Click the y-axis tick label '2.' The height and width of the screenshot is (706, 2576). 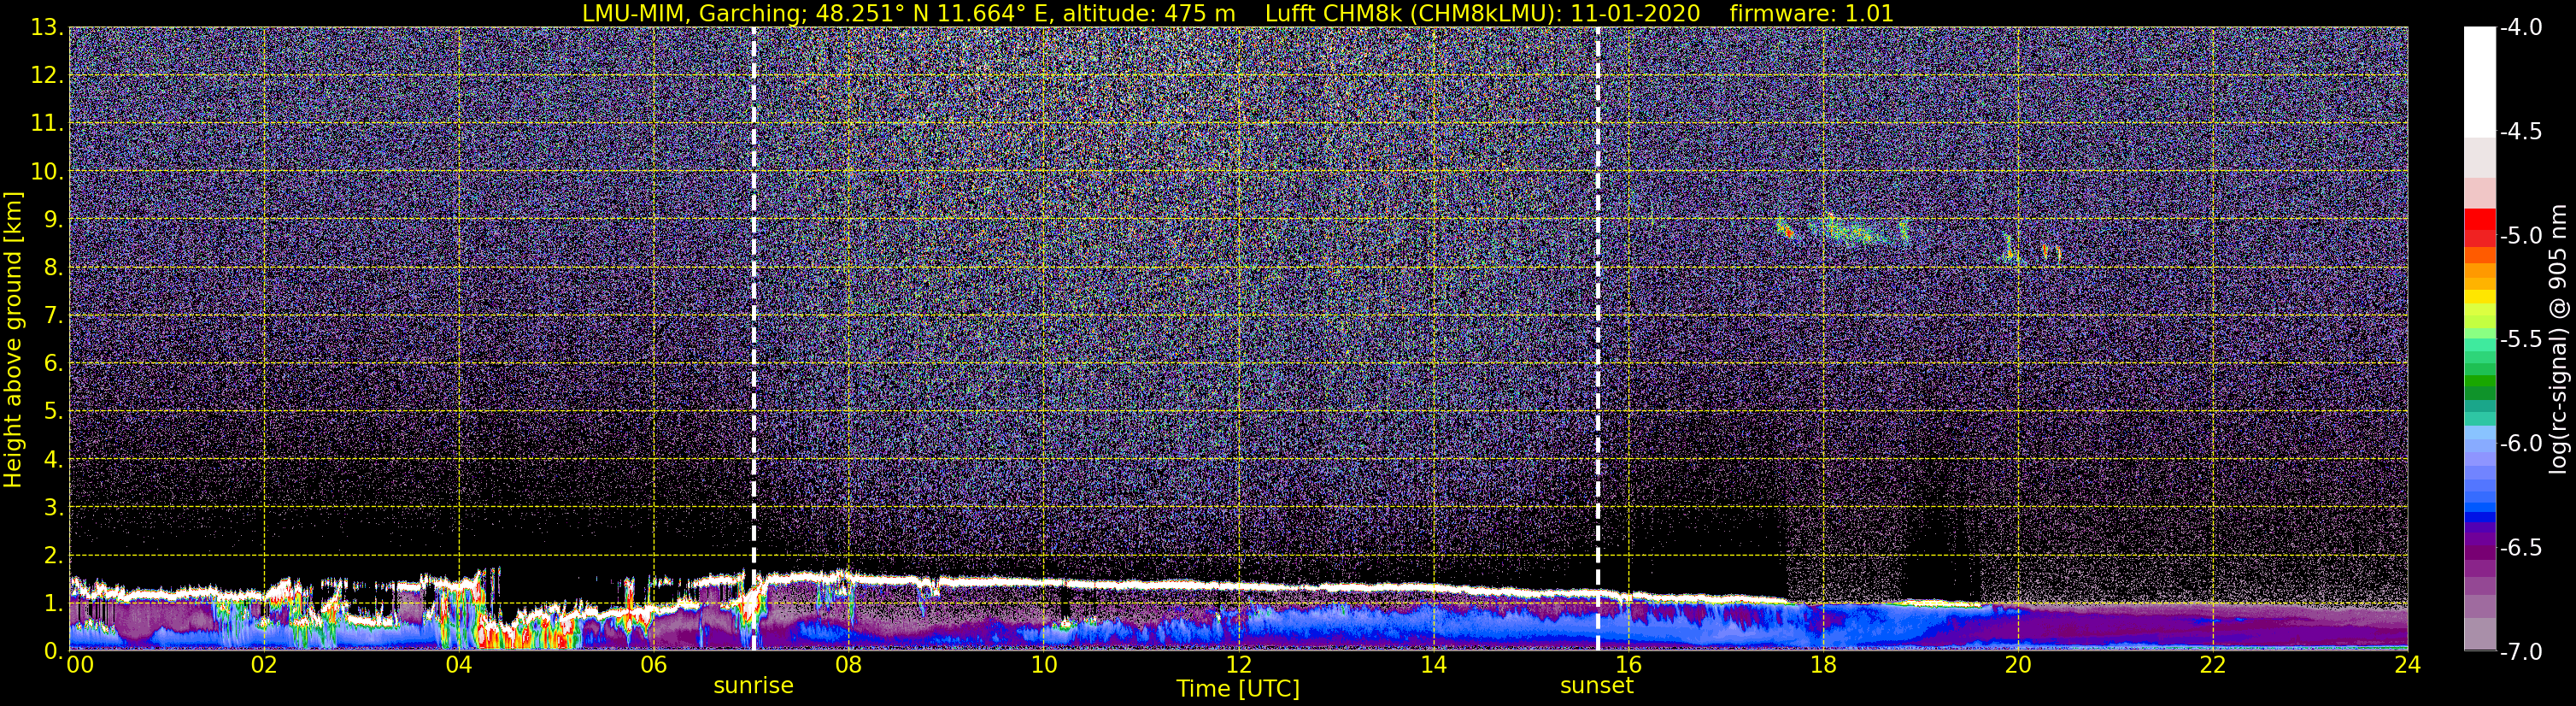click(x=54, y=556)
